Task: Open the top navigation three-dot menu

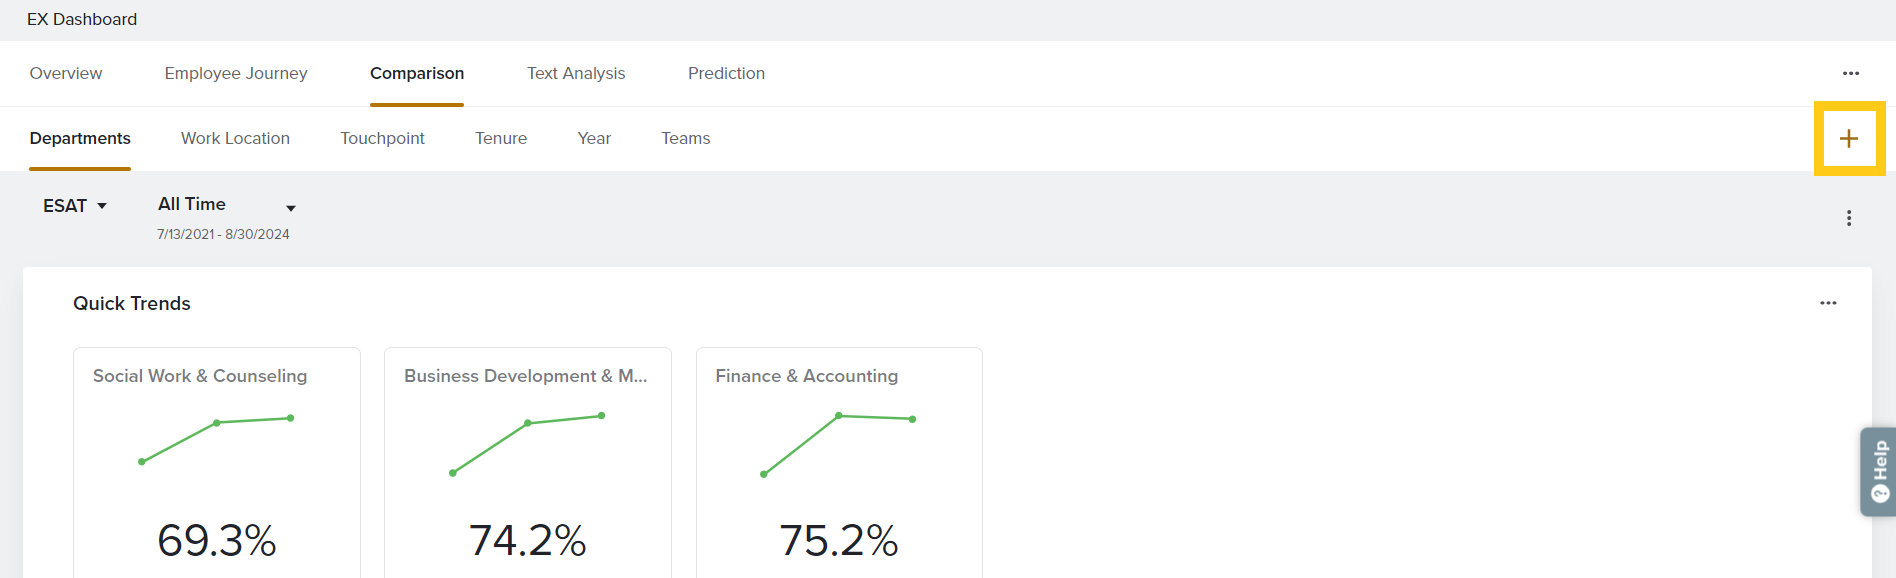Action: point(1851,73)
